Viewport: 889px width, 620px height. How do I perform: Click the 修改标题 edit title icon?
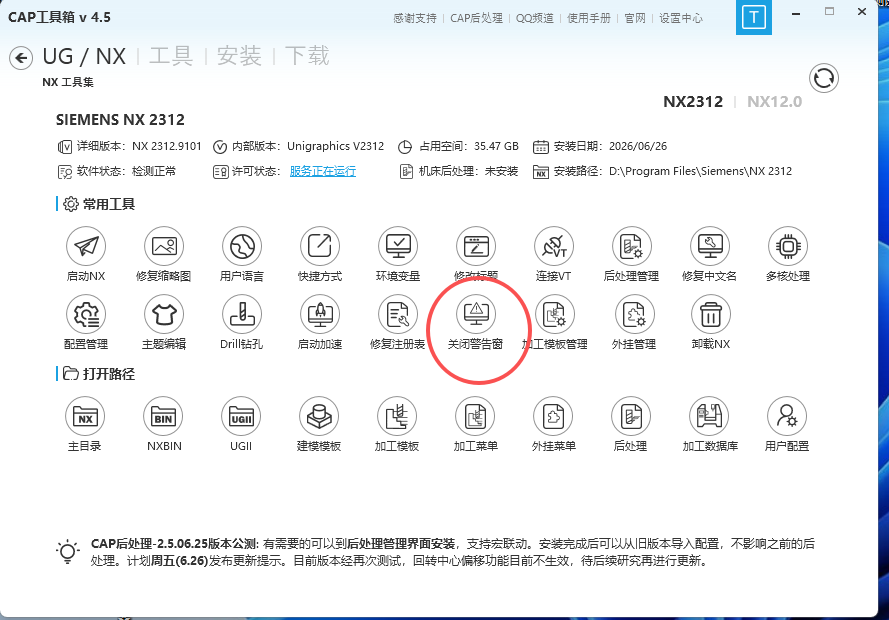(476, 247)
